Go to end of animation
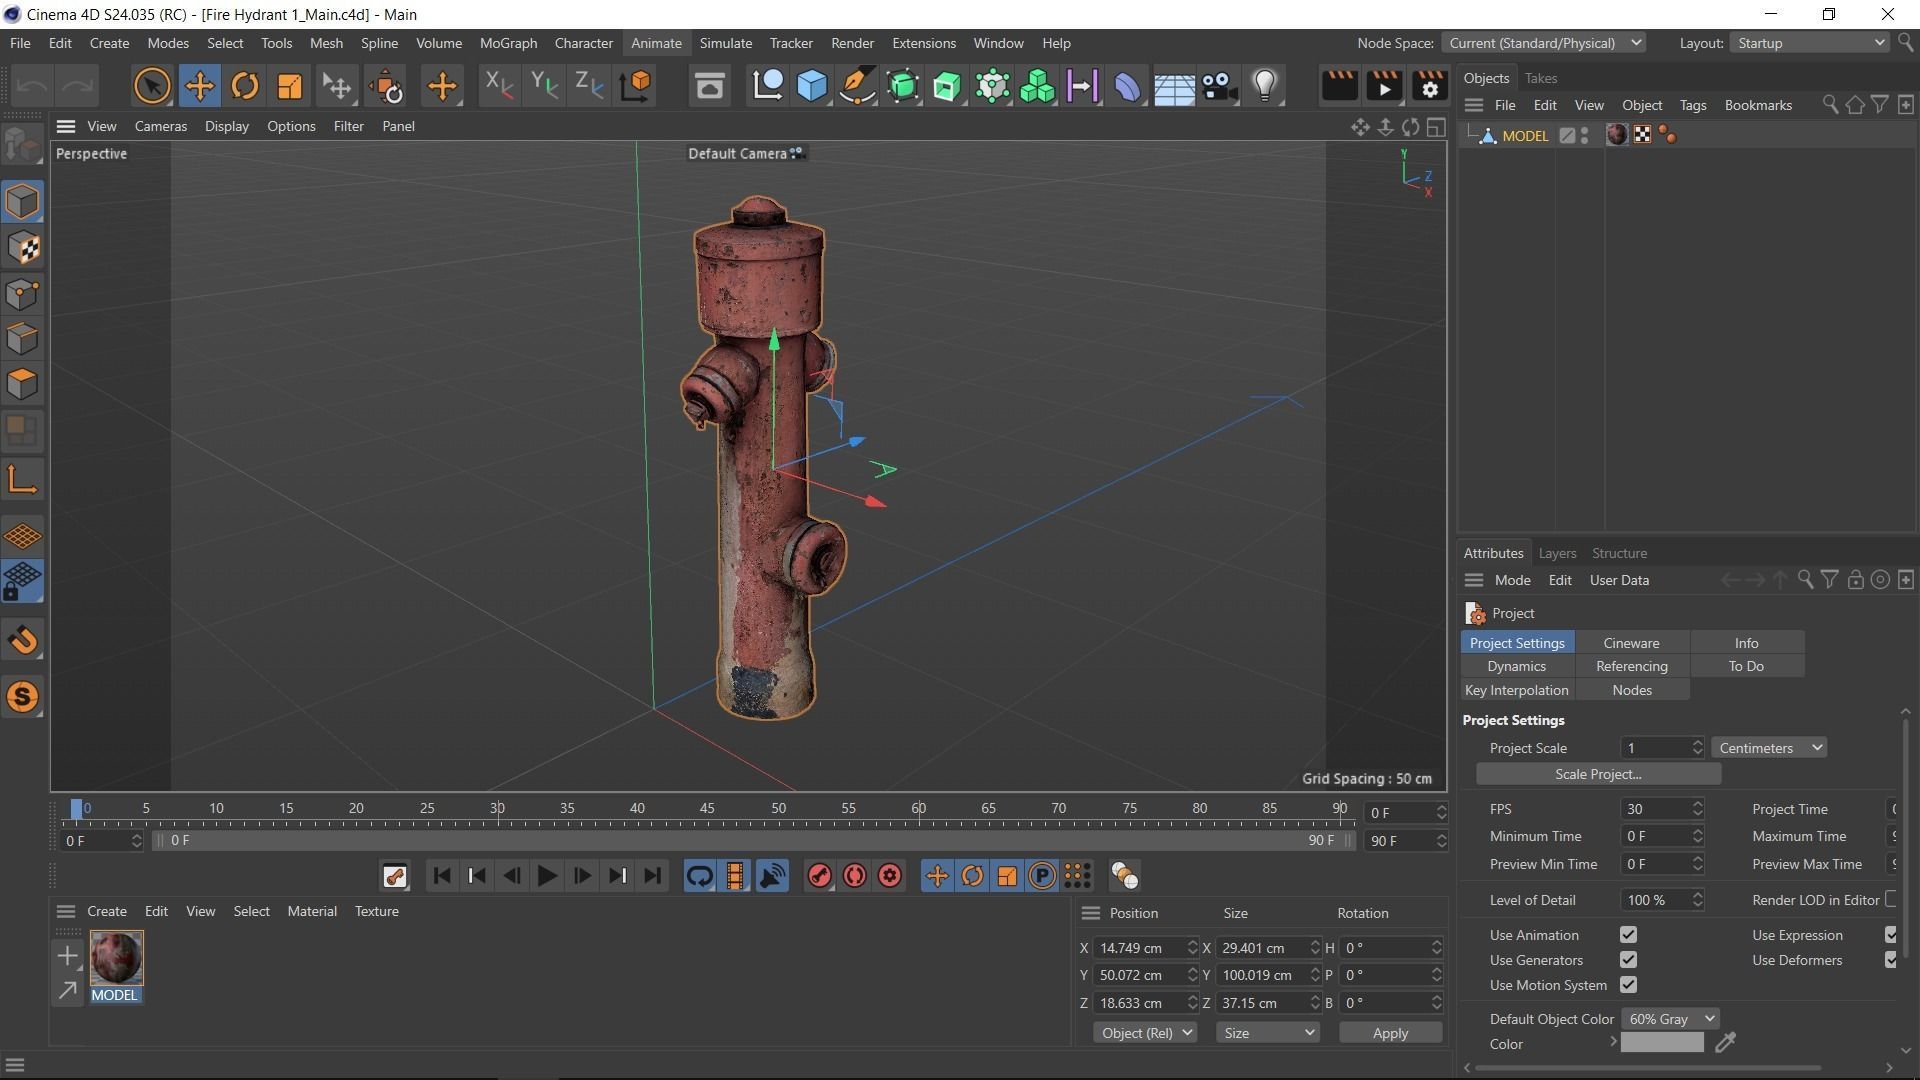This screenshot has height=1080, width=1920. click(653, 877)
